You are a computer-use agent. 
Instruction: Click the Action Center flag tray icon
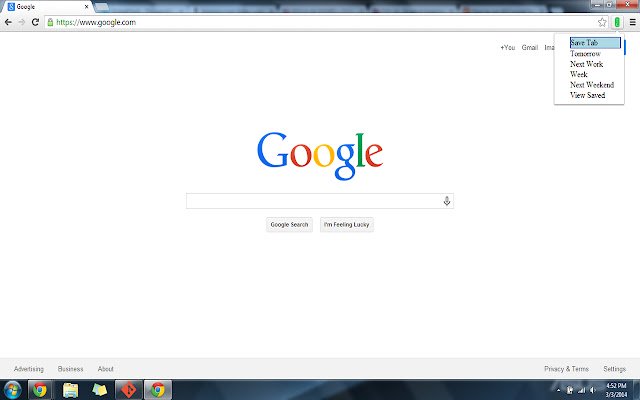click(570, 390)
